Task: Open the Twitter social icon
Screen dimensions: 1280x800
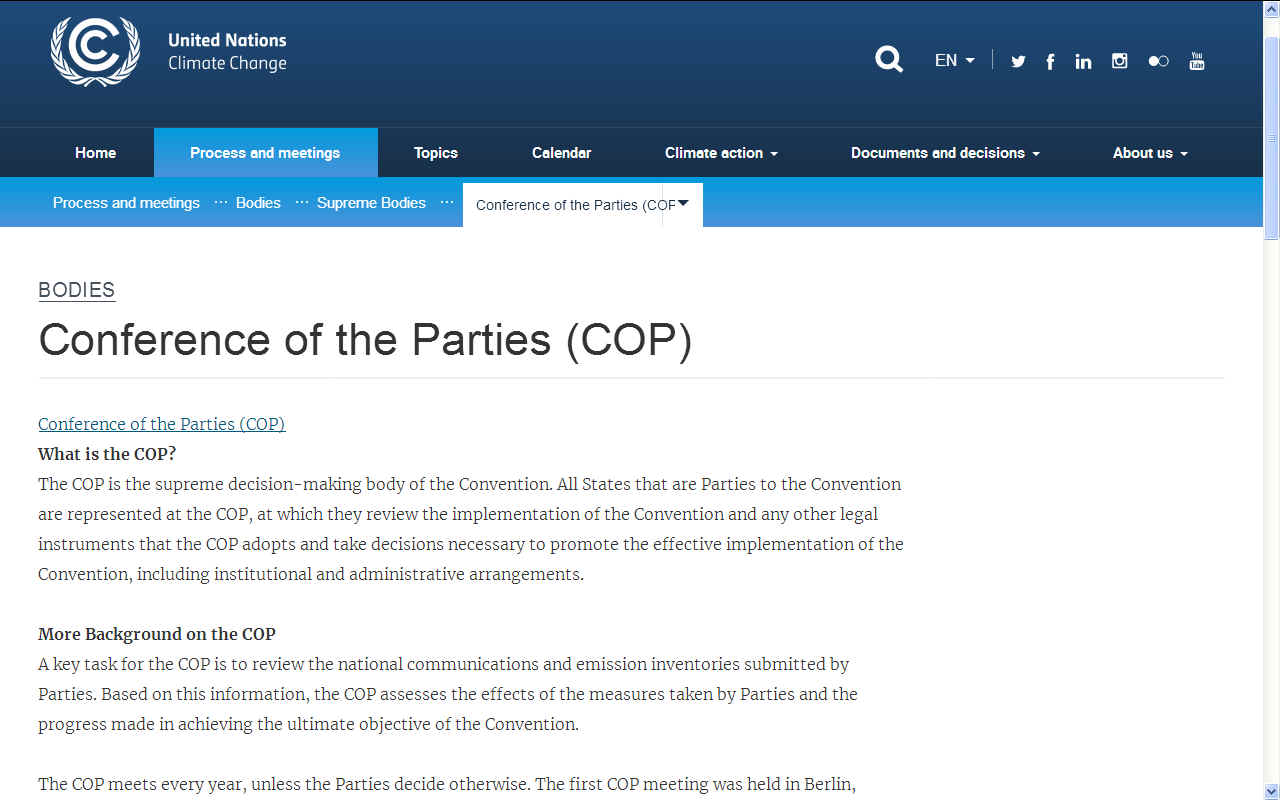Action: (1018, 61)
